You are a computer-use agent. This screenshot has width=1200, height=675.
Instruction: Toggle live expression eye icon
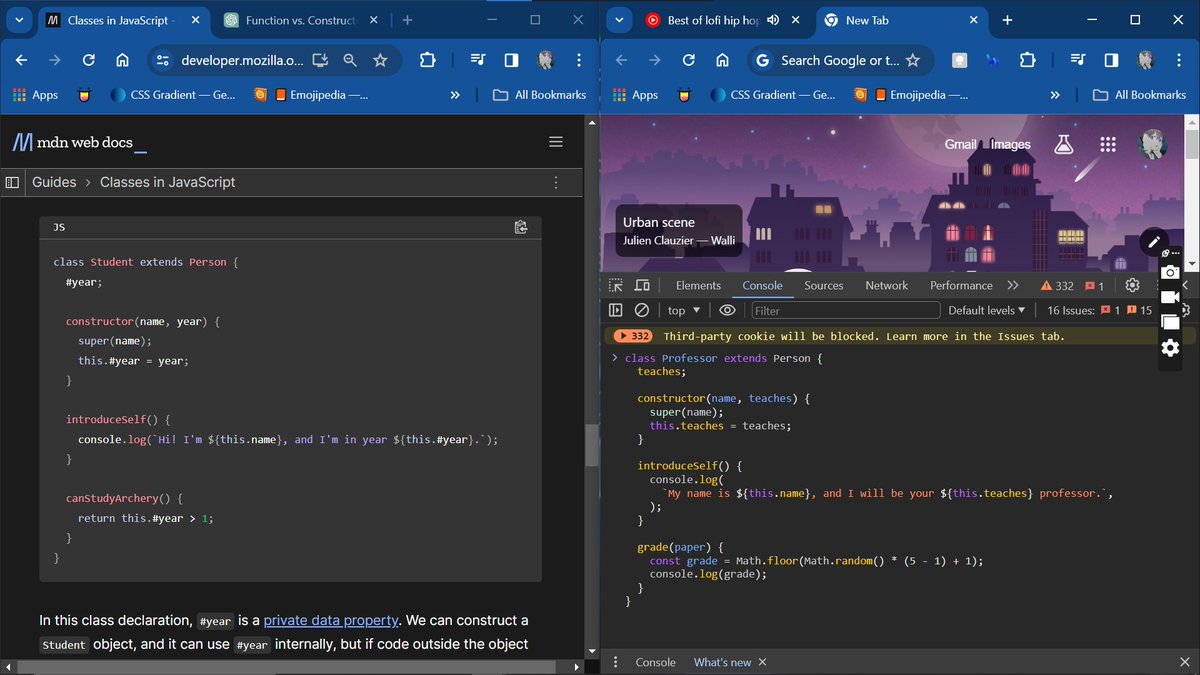coord(727,310)
